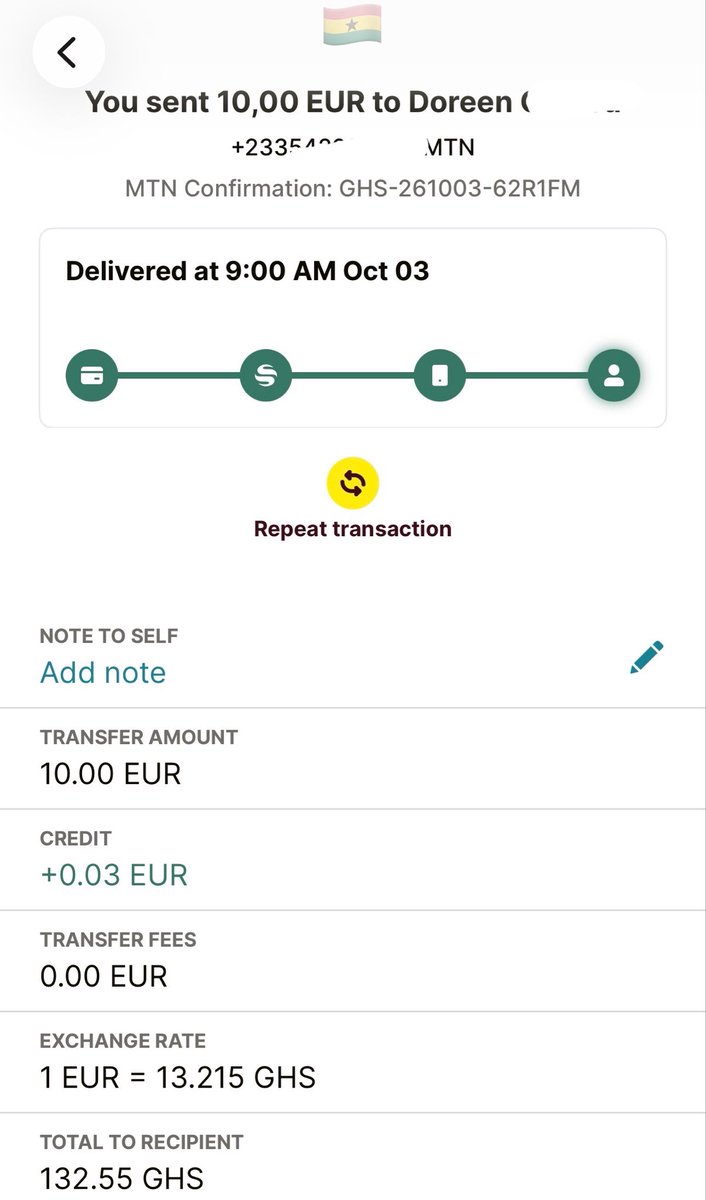Tap the Ghana flag icon
The height and width of the screenshot is (1200, 706).
point(352,24)
